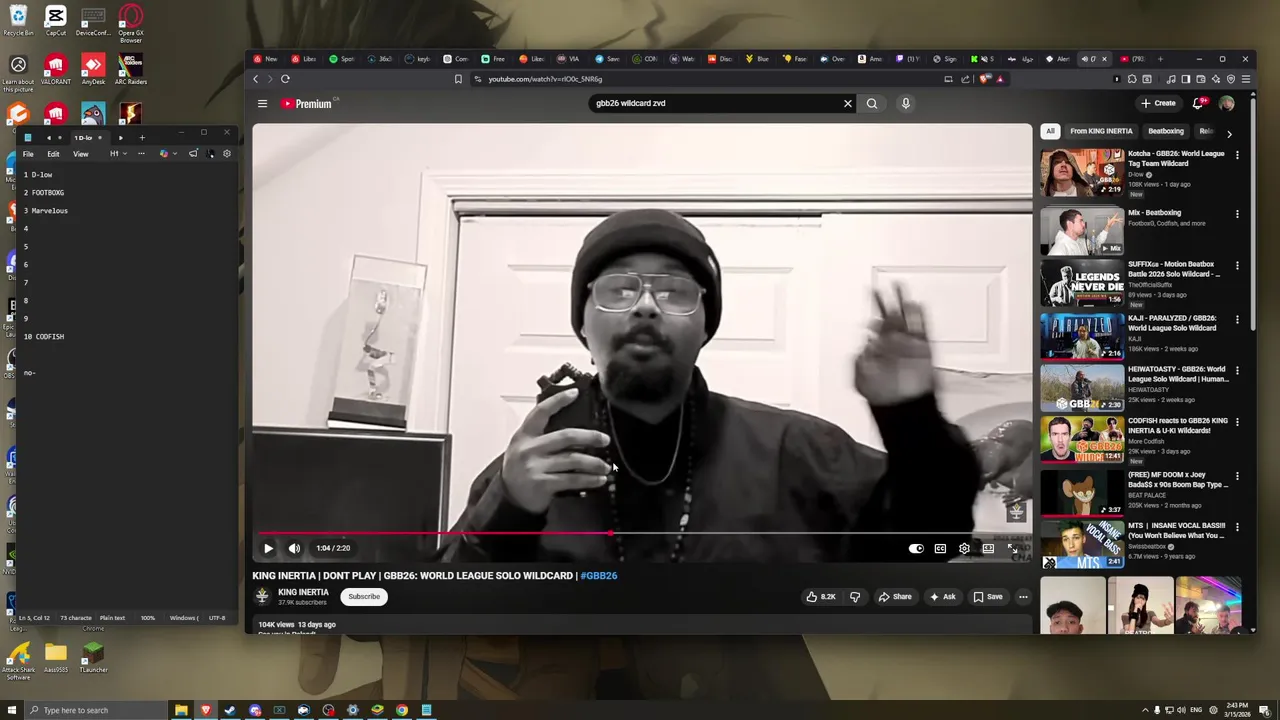
Task: Open File Explorer from taskbar
Action: (181, 710)
